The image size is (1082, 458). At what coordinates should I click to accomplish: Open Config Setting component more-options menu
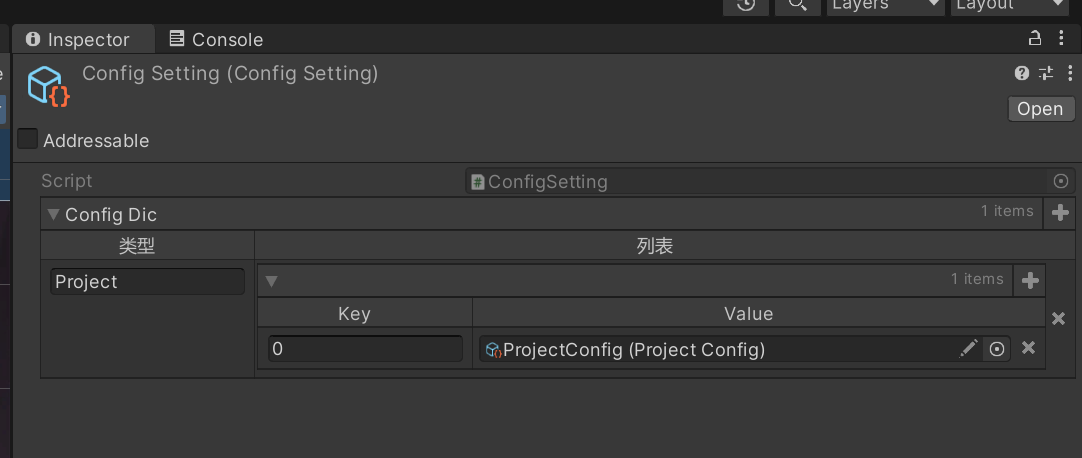(x=1070, y=73)
